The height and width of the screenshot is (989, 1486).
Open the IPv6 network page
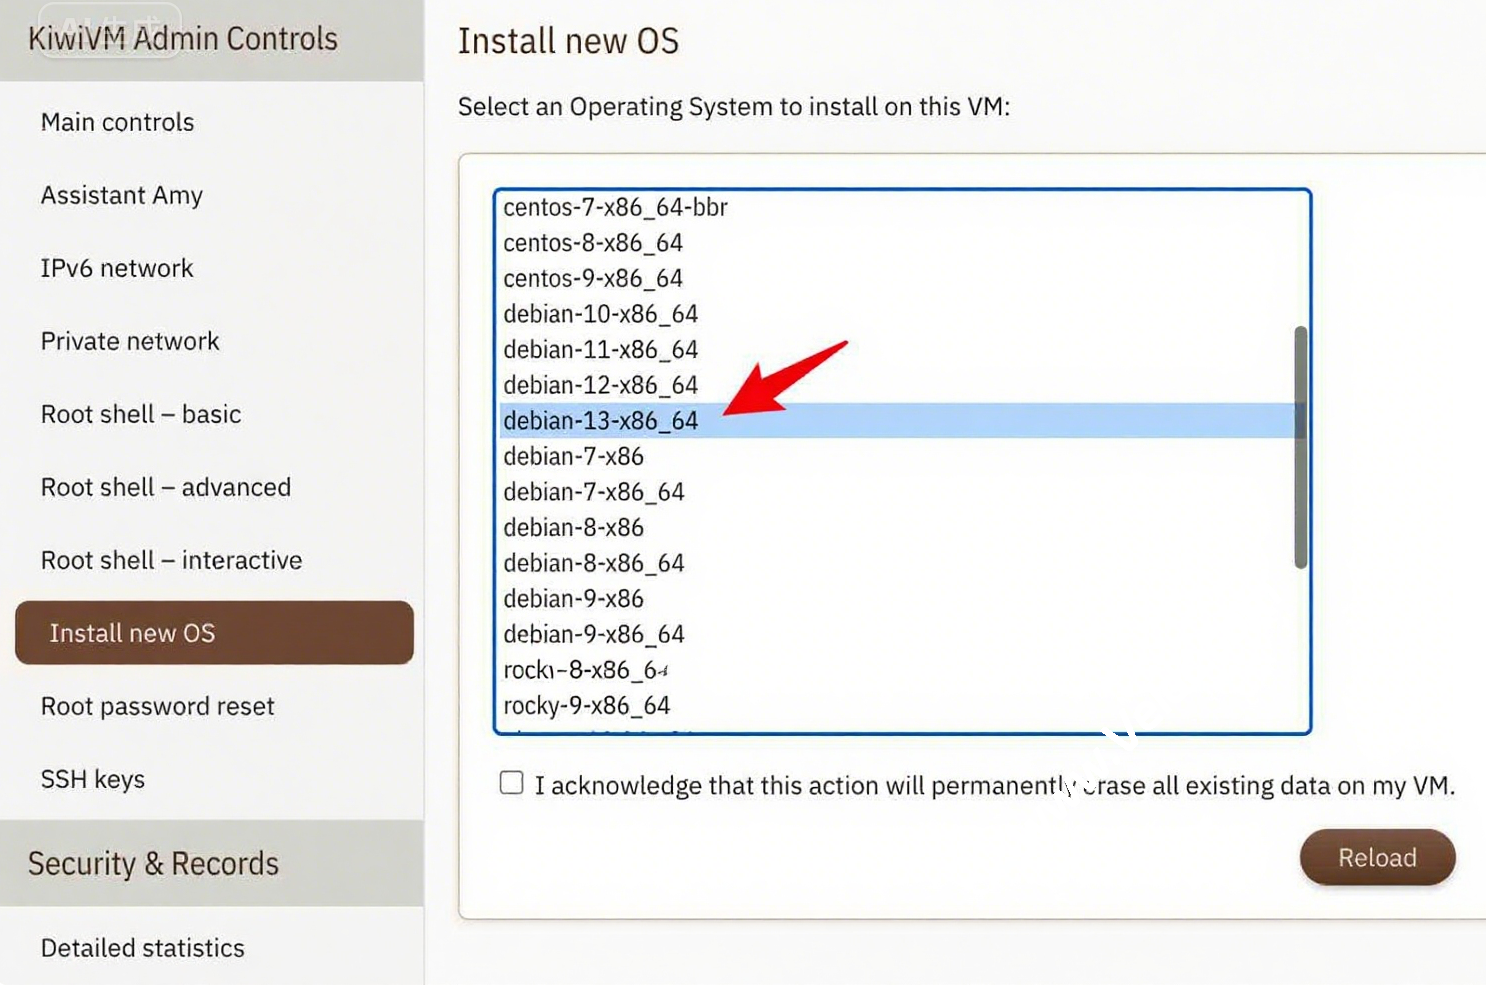tap(116, 268)
